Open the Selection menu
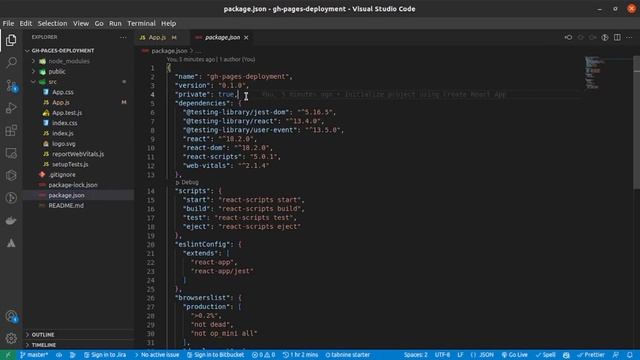The image size is (640, 360). point(52,23)
